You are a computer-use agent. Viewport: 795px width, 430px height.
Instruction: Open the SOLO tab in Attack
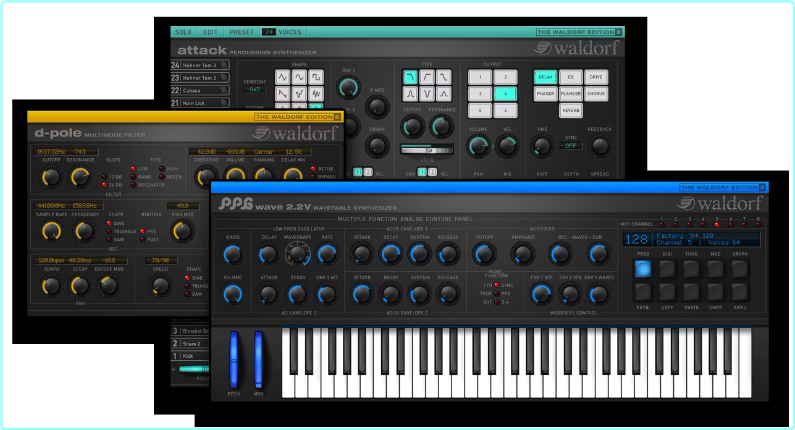click(183, 32)
